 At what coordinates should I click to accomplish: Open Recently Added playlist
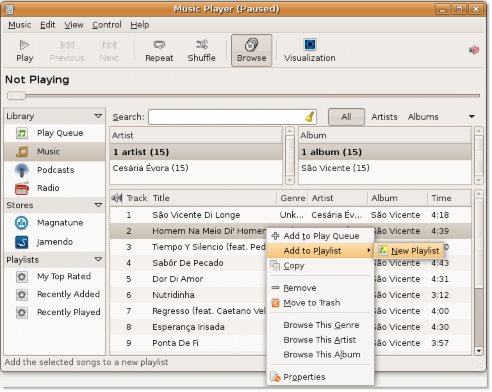(x=55, y=294)
